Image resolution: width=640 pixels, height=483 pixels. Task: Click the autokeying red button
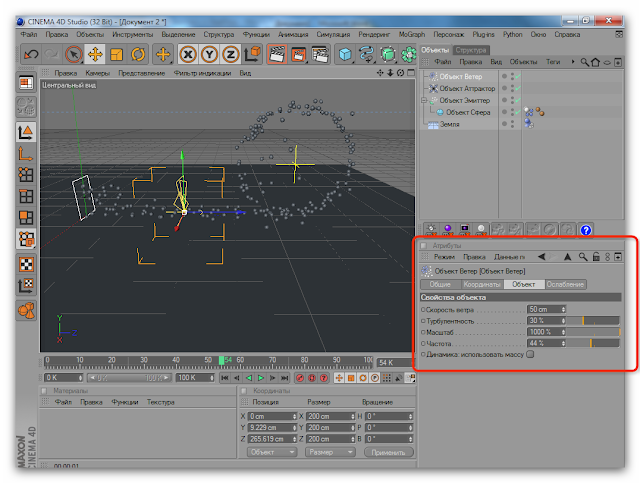click(x=312, y=378)
